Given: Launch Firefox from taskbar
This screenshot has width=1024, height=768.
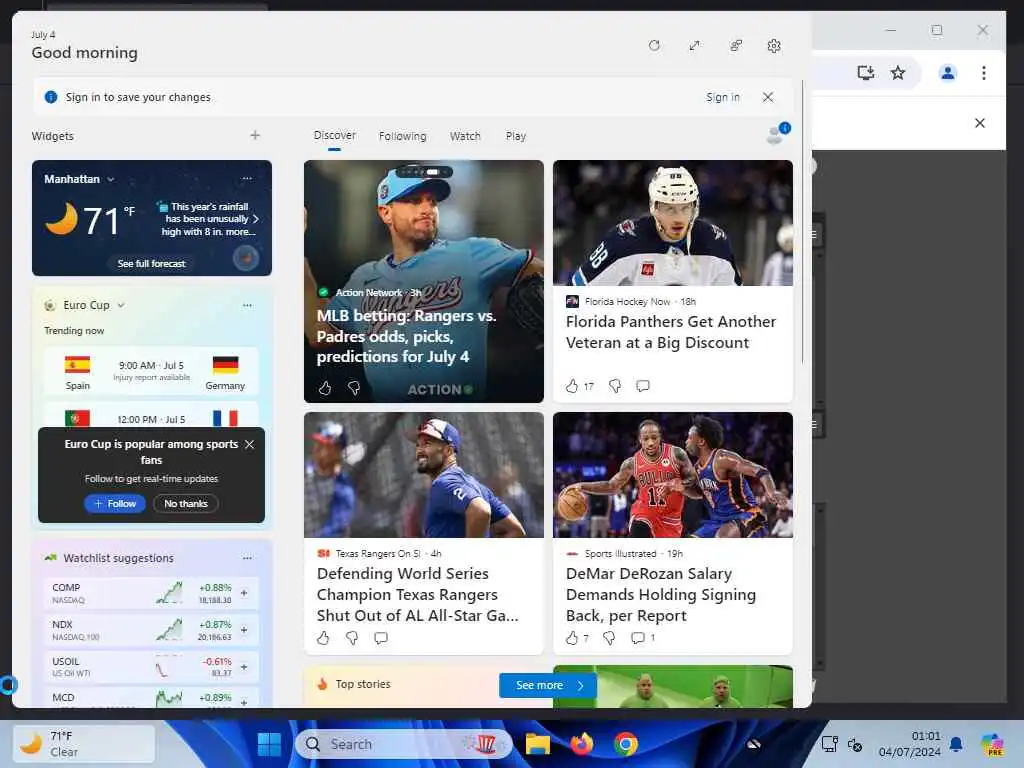Looking at the screenshot, I should click(x=581, y=744).
